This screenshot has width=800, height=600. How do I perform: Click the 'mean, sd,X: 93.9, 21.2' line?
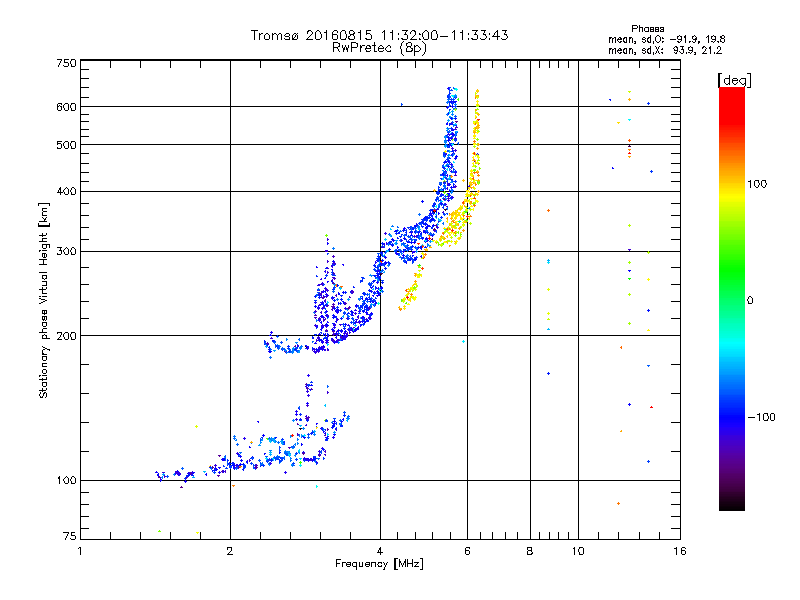pyautogui.click(x=665, y=50)
